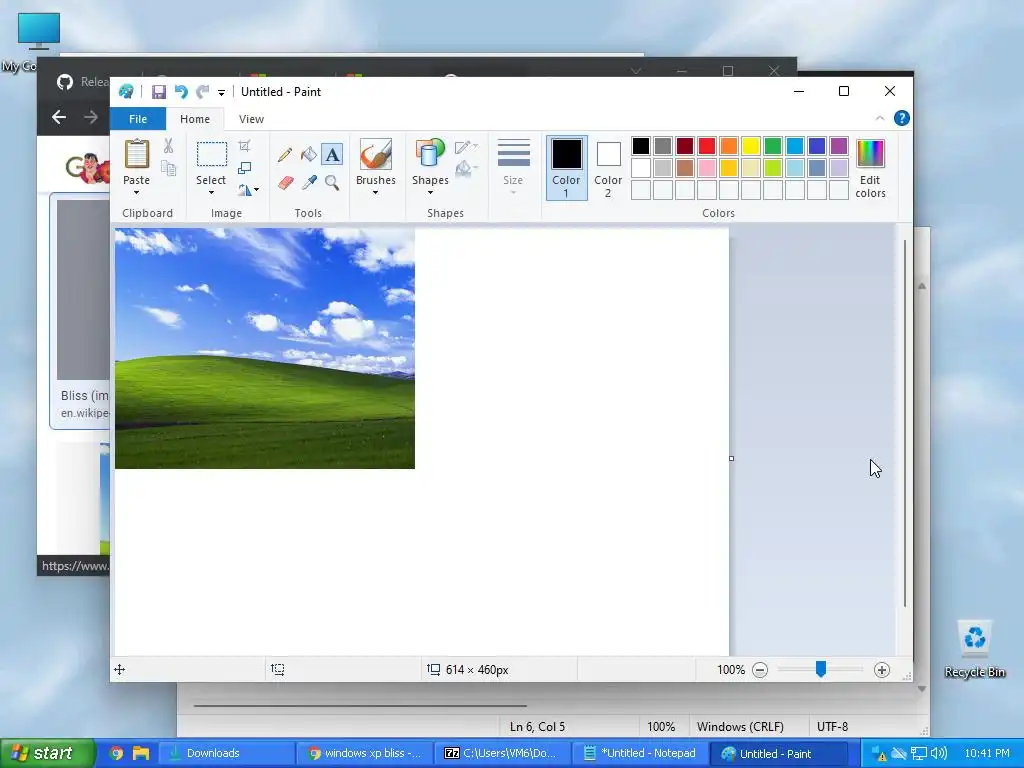This screenshot has height=768, width=1024.
Task: Switch to the Home ribbon tab
Action: 195,119
